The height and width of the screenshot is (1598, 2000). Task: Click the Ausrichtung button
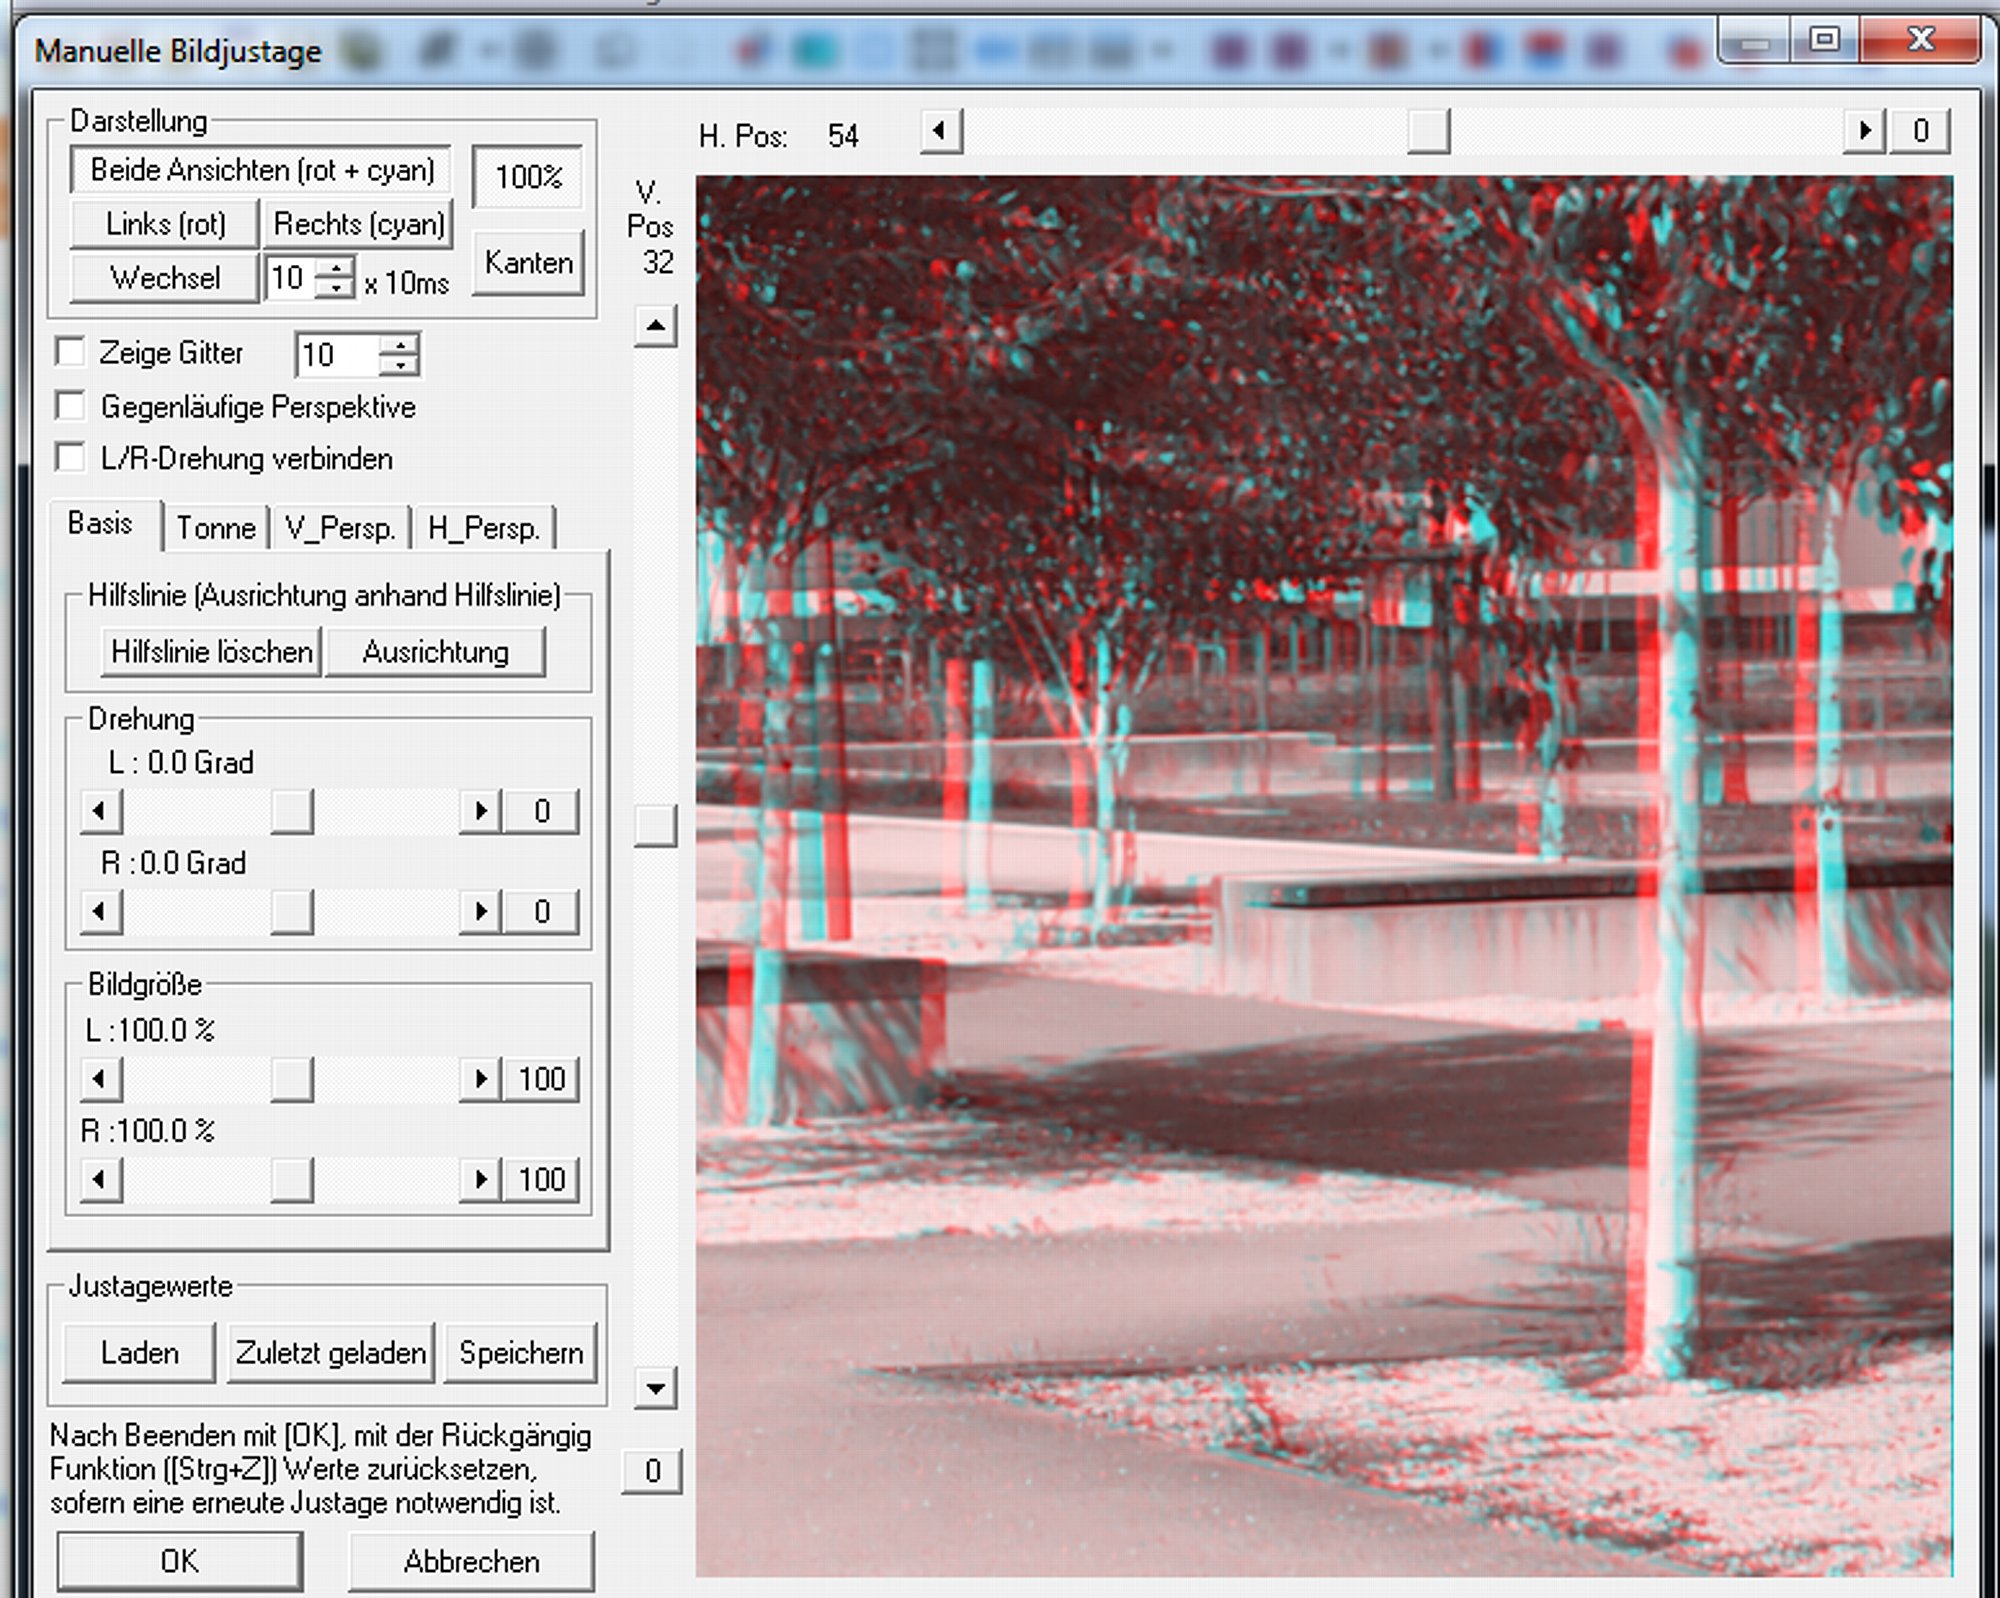tap(436, 652)
